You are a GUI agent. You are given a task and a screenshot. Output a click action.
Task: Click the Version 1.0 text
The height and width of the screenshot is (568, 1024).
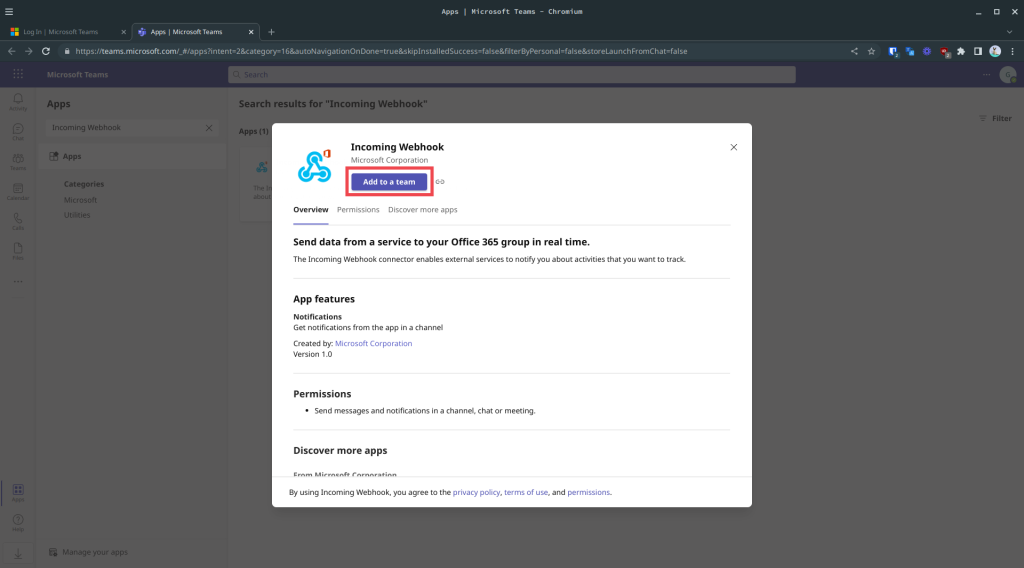[312, 355]
